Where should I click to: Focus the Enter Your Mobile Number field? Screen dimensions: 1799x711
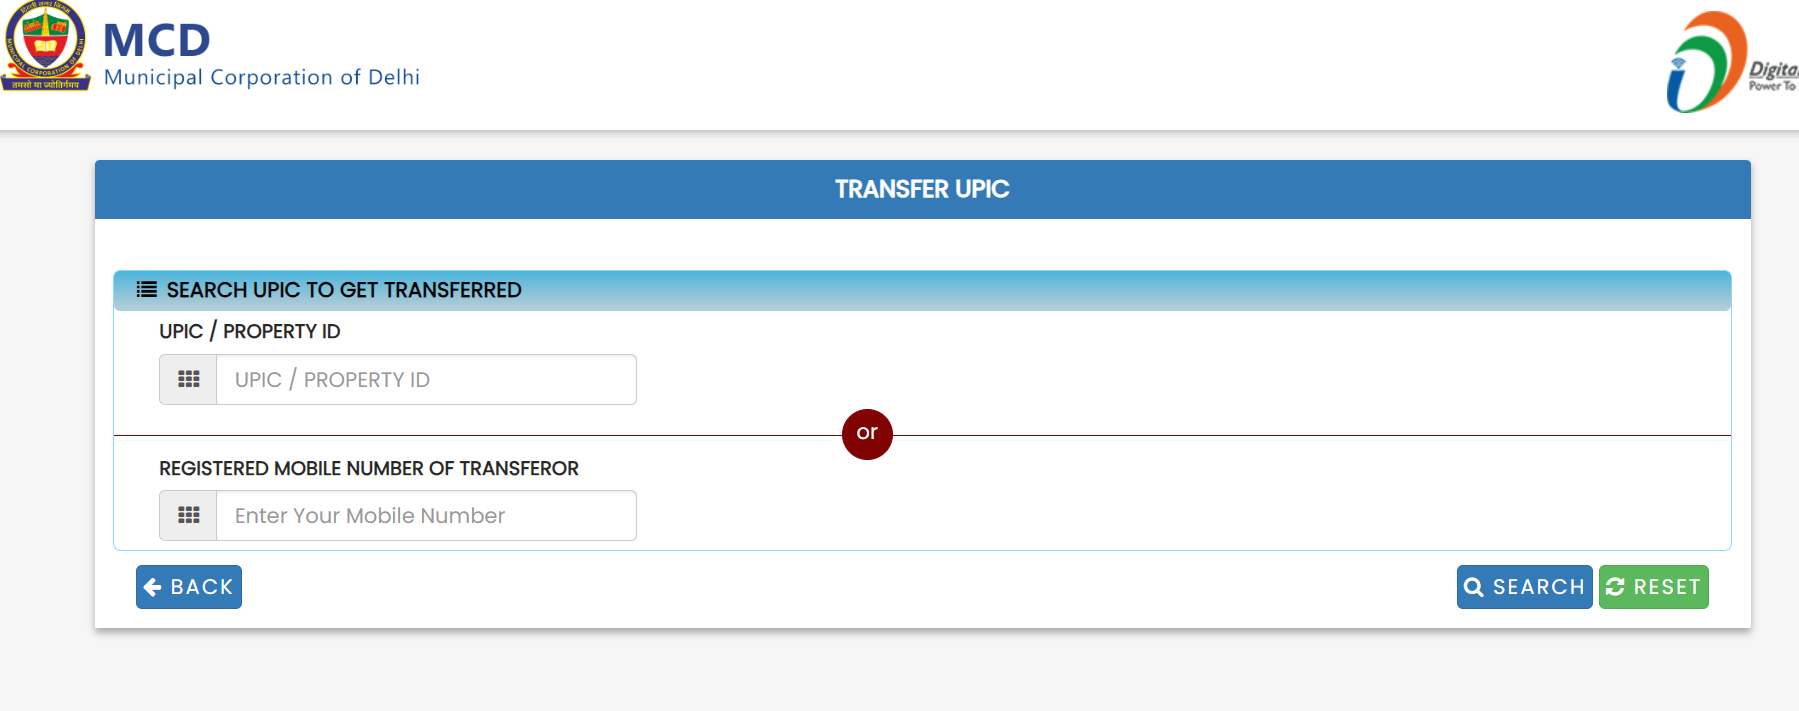point(425,516)
